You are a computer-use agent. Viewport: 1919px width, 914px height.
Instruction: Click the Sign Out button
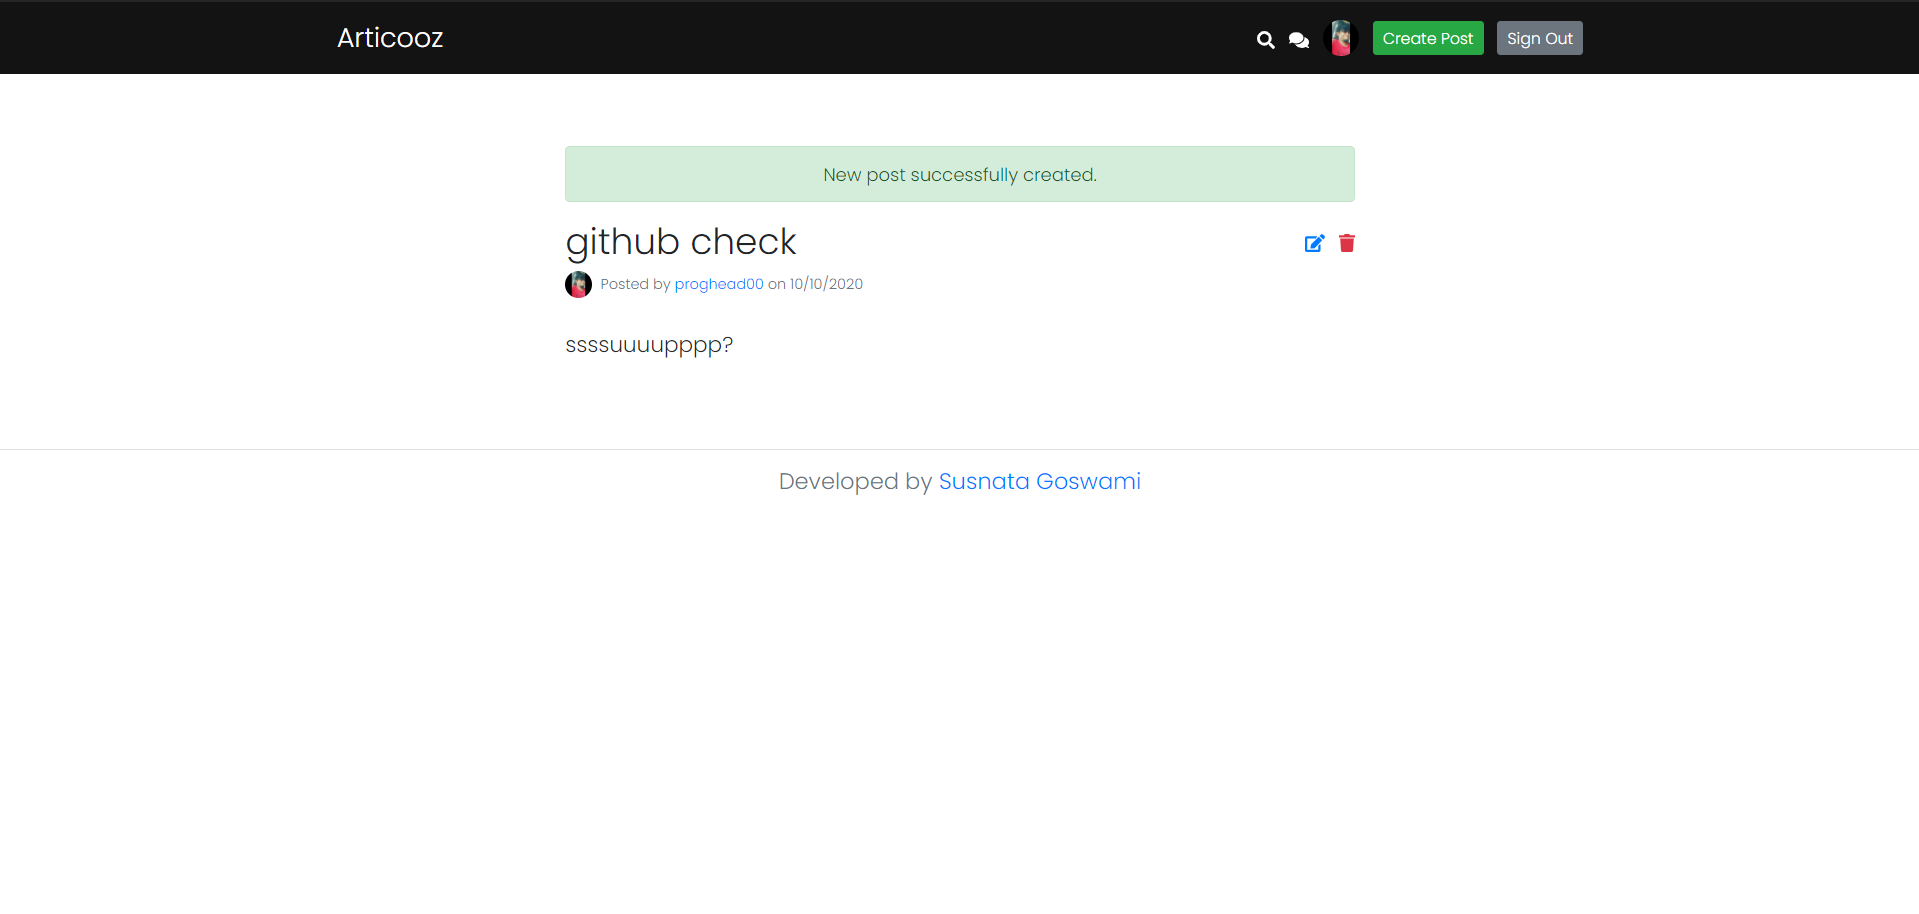[x=1539, y=38]
